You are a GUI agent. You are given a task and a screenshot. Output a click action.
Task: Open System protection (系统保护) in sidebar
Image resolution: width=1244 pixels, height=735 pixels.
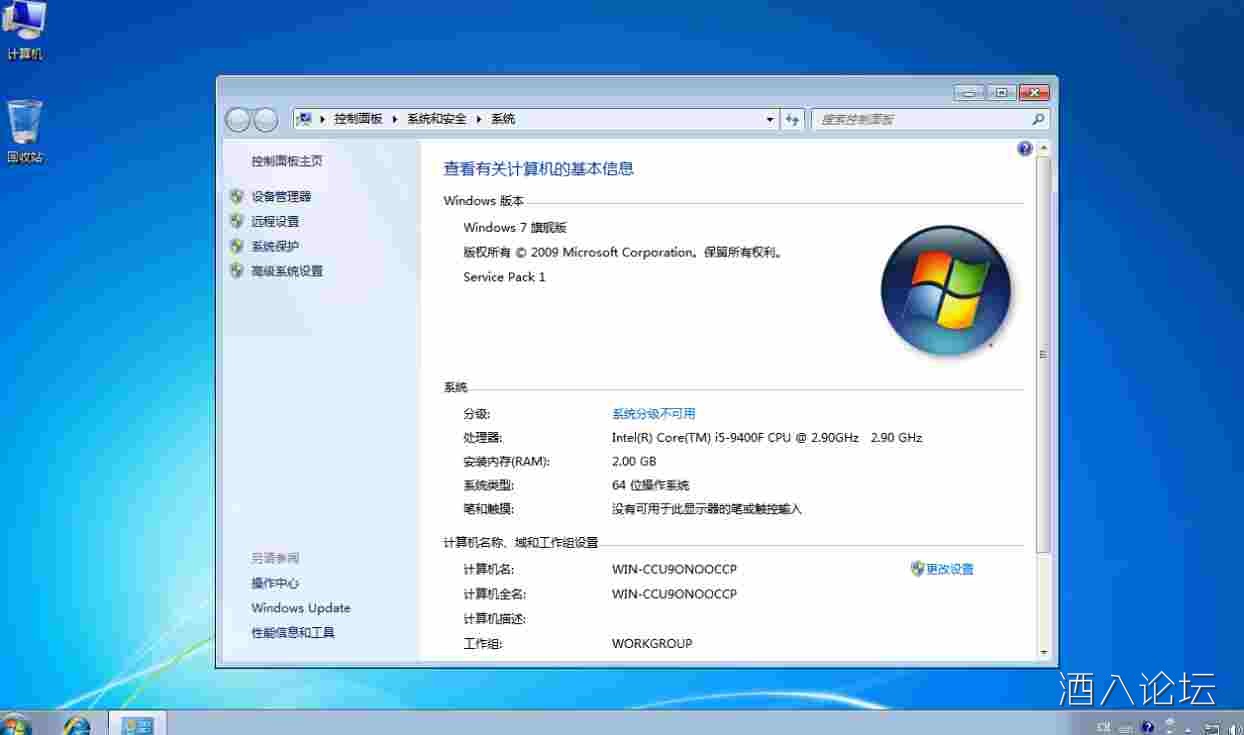click(x=275, y=246)
